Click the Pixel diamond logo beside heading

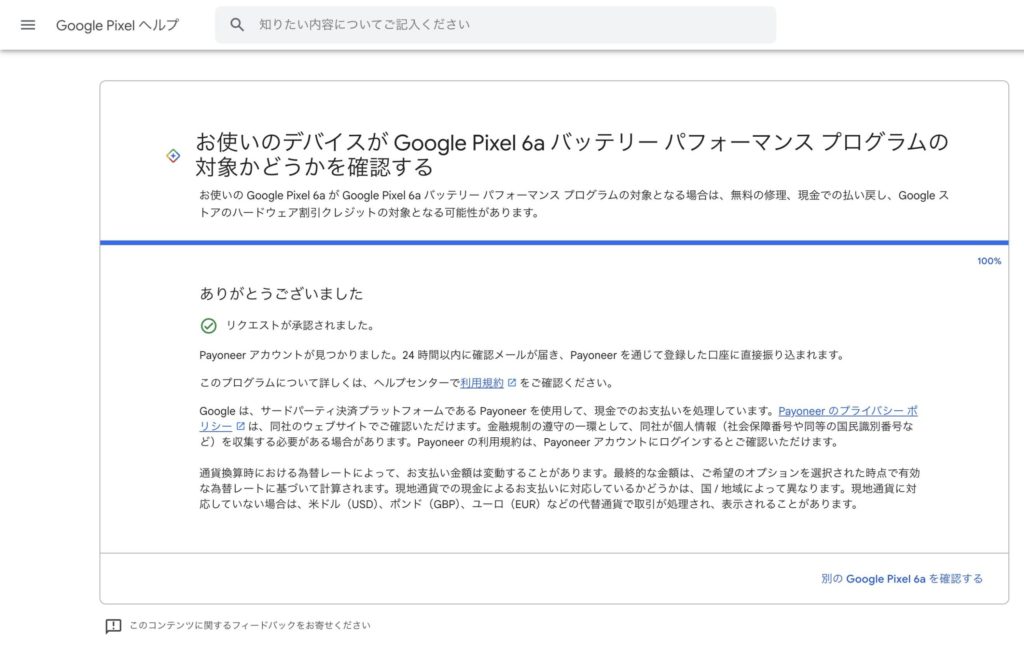click(x=173, y=155)
